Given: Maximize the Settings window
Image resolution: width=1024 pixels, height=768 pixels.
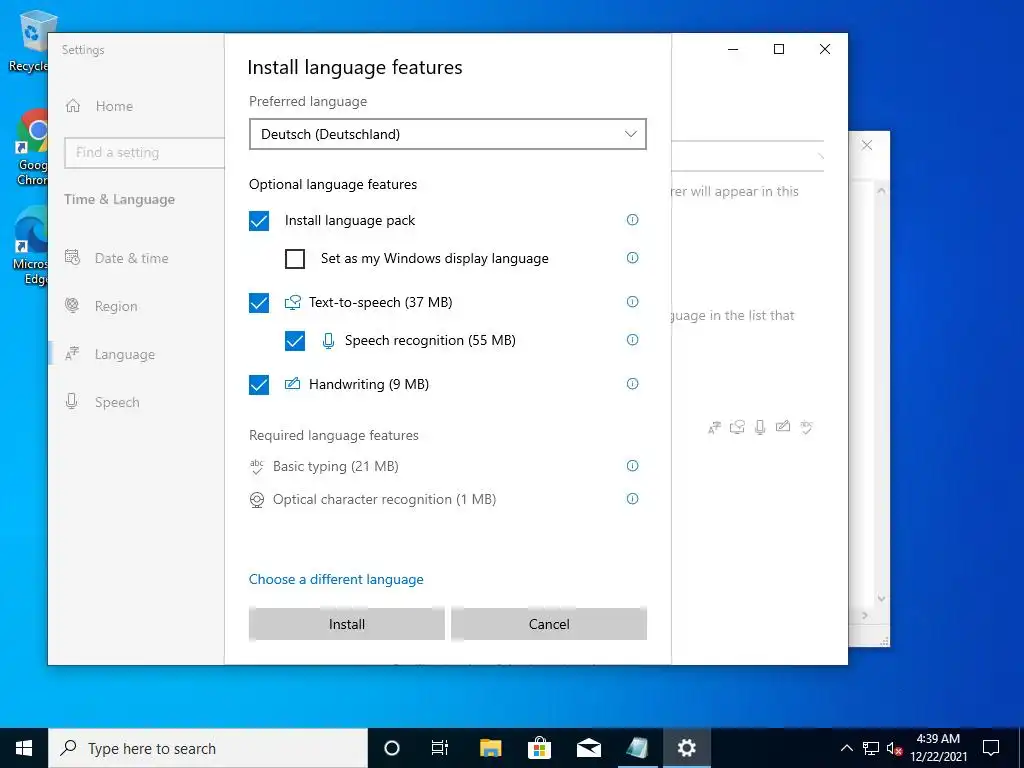Looking at the screenshot, I should pos(778,49).
